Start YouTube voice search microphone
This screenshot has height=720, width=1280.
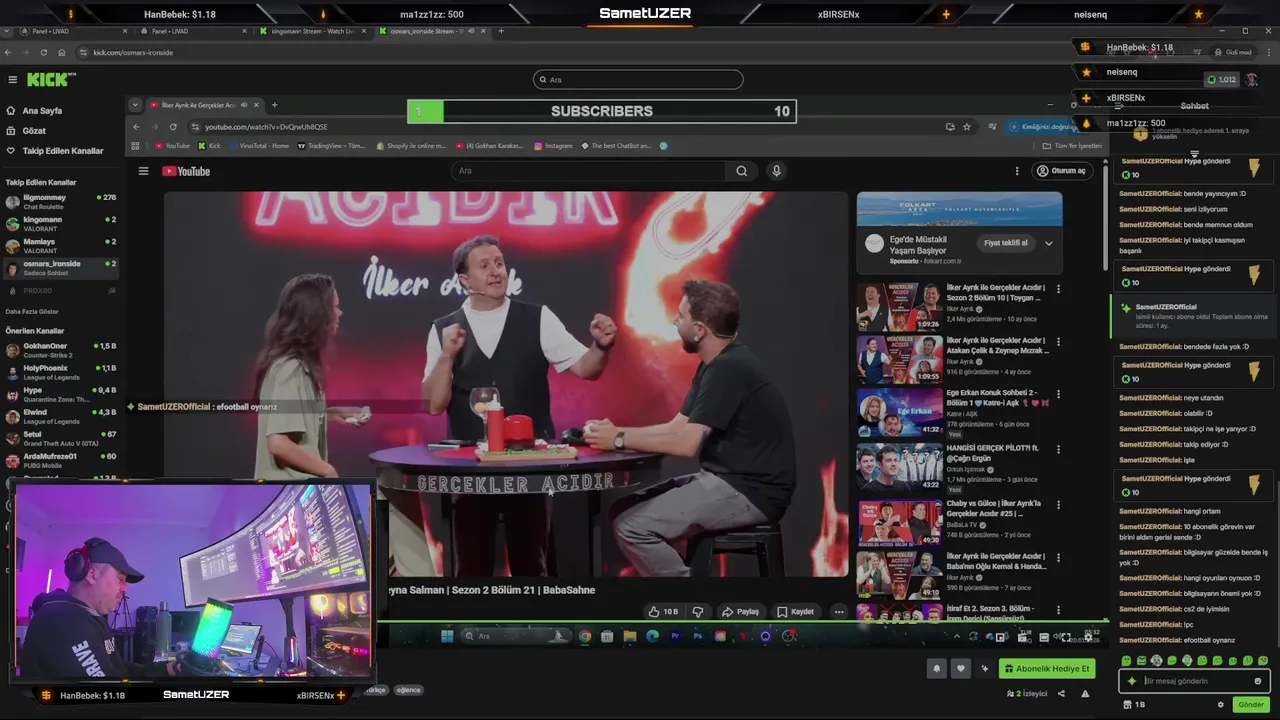point(776,171)
